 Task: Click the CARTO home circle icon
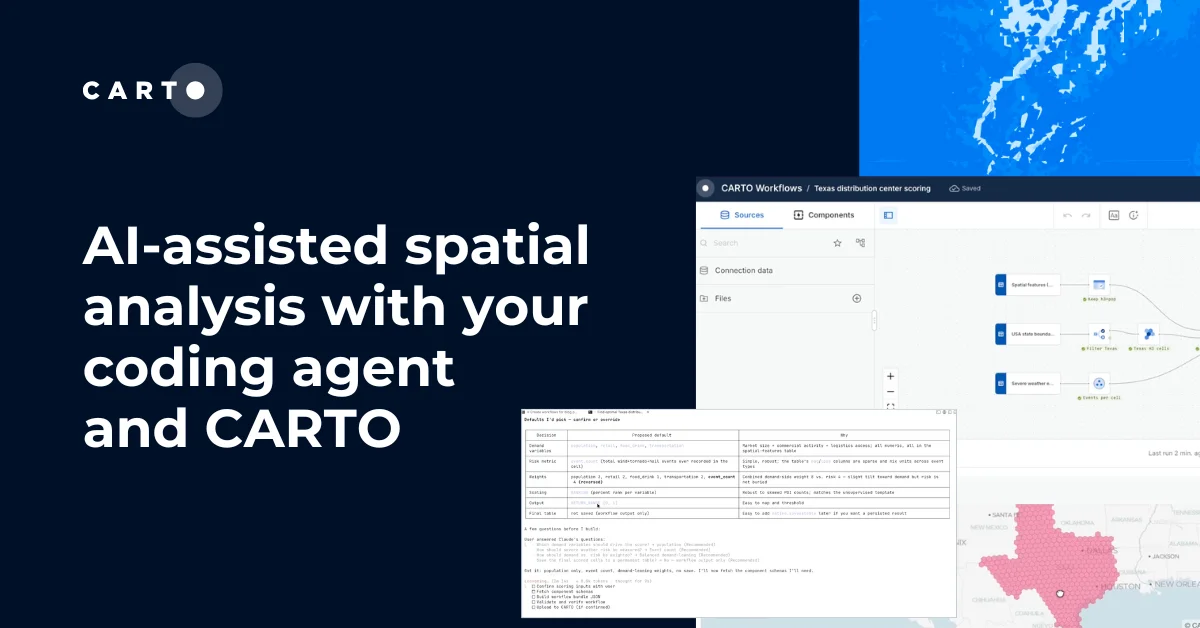(x=706, y=188)
